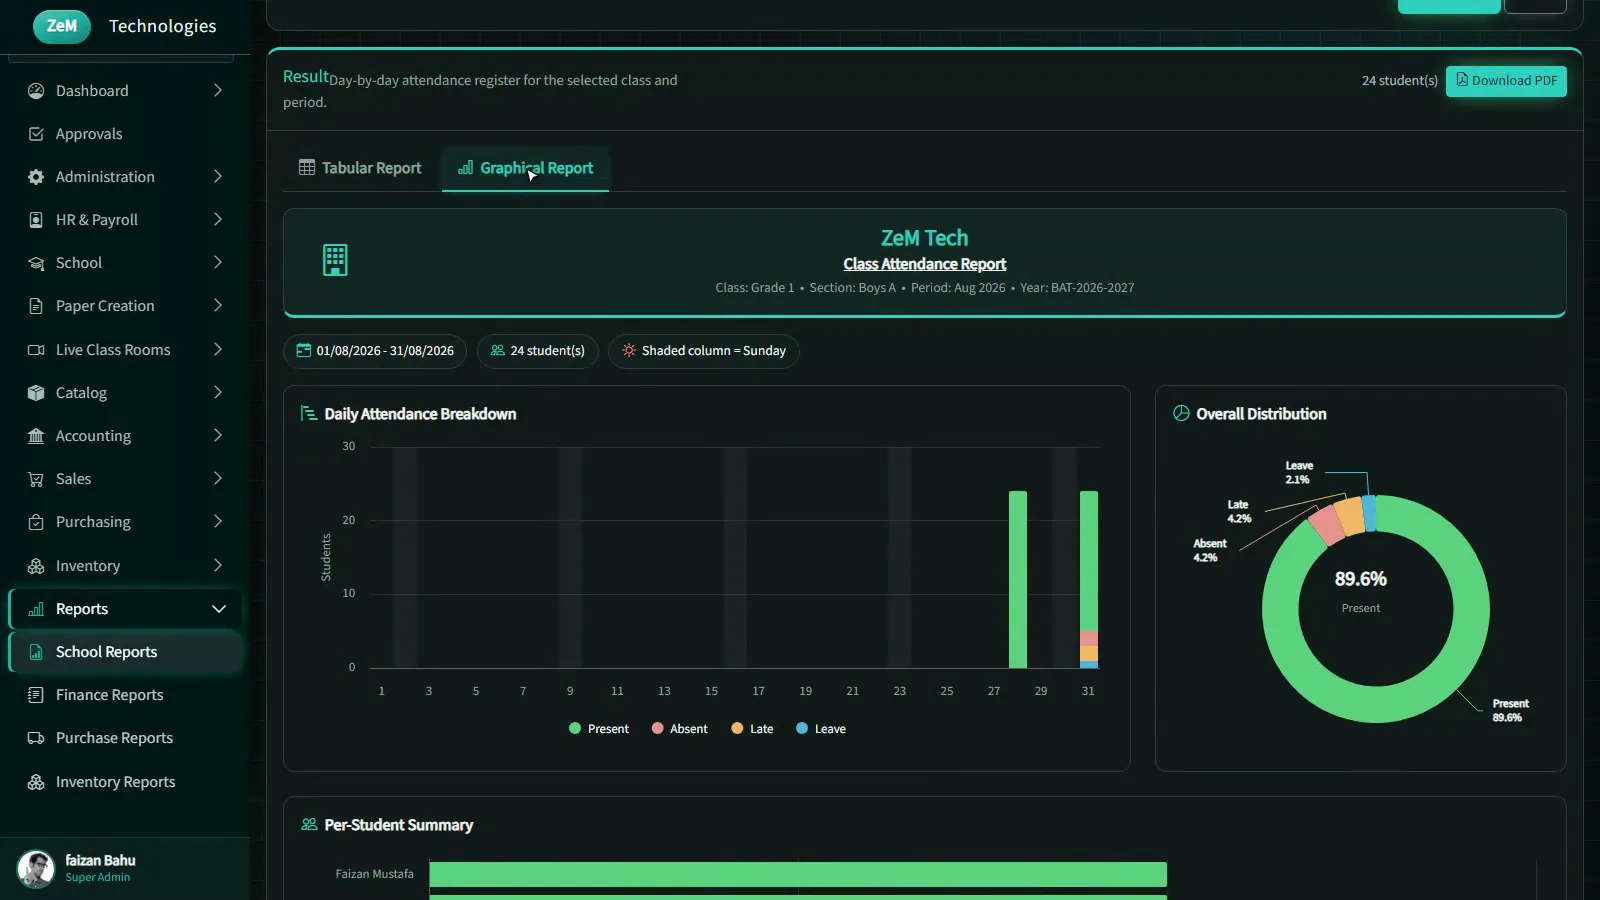Switch to the Tabular Report tab
Viewport: 1600px width, 900px height.
(x=360, y=168)
